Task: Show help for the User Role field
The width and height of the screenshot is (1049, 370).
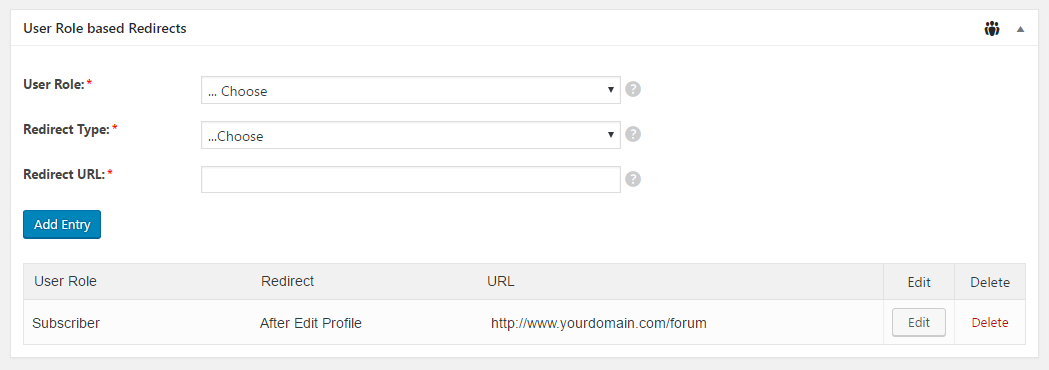Action: pos(633,89)
